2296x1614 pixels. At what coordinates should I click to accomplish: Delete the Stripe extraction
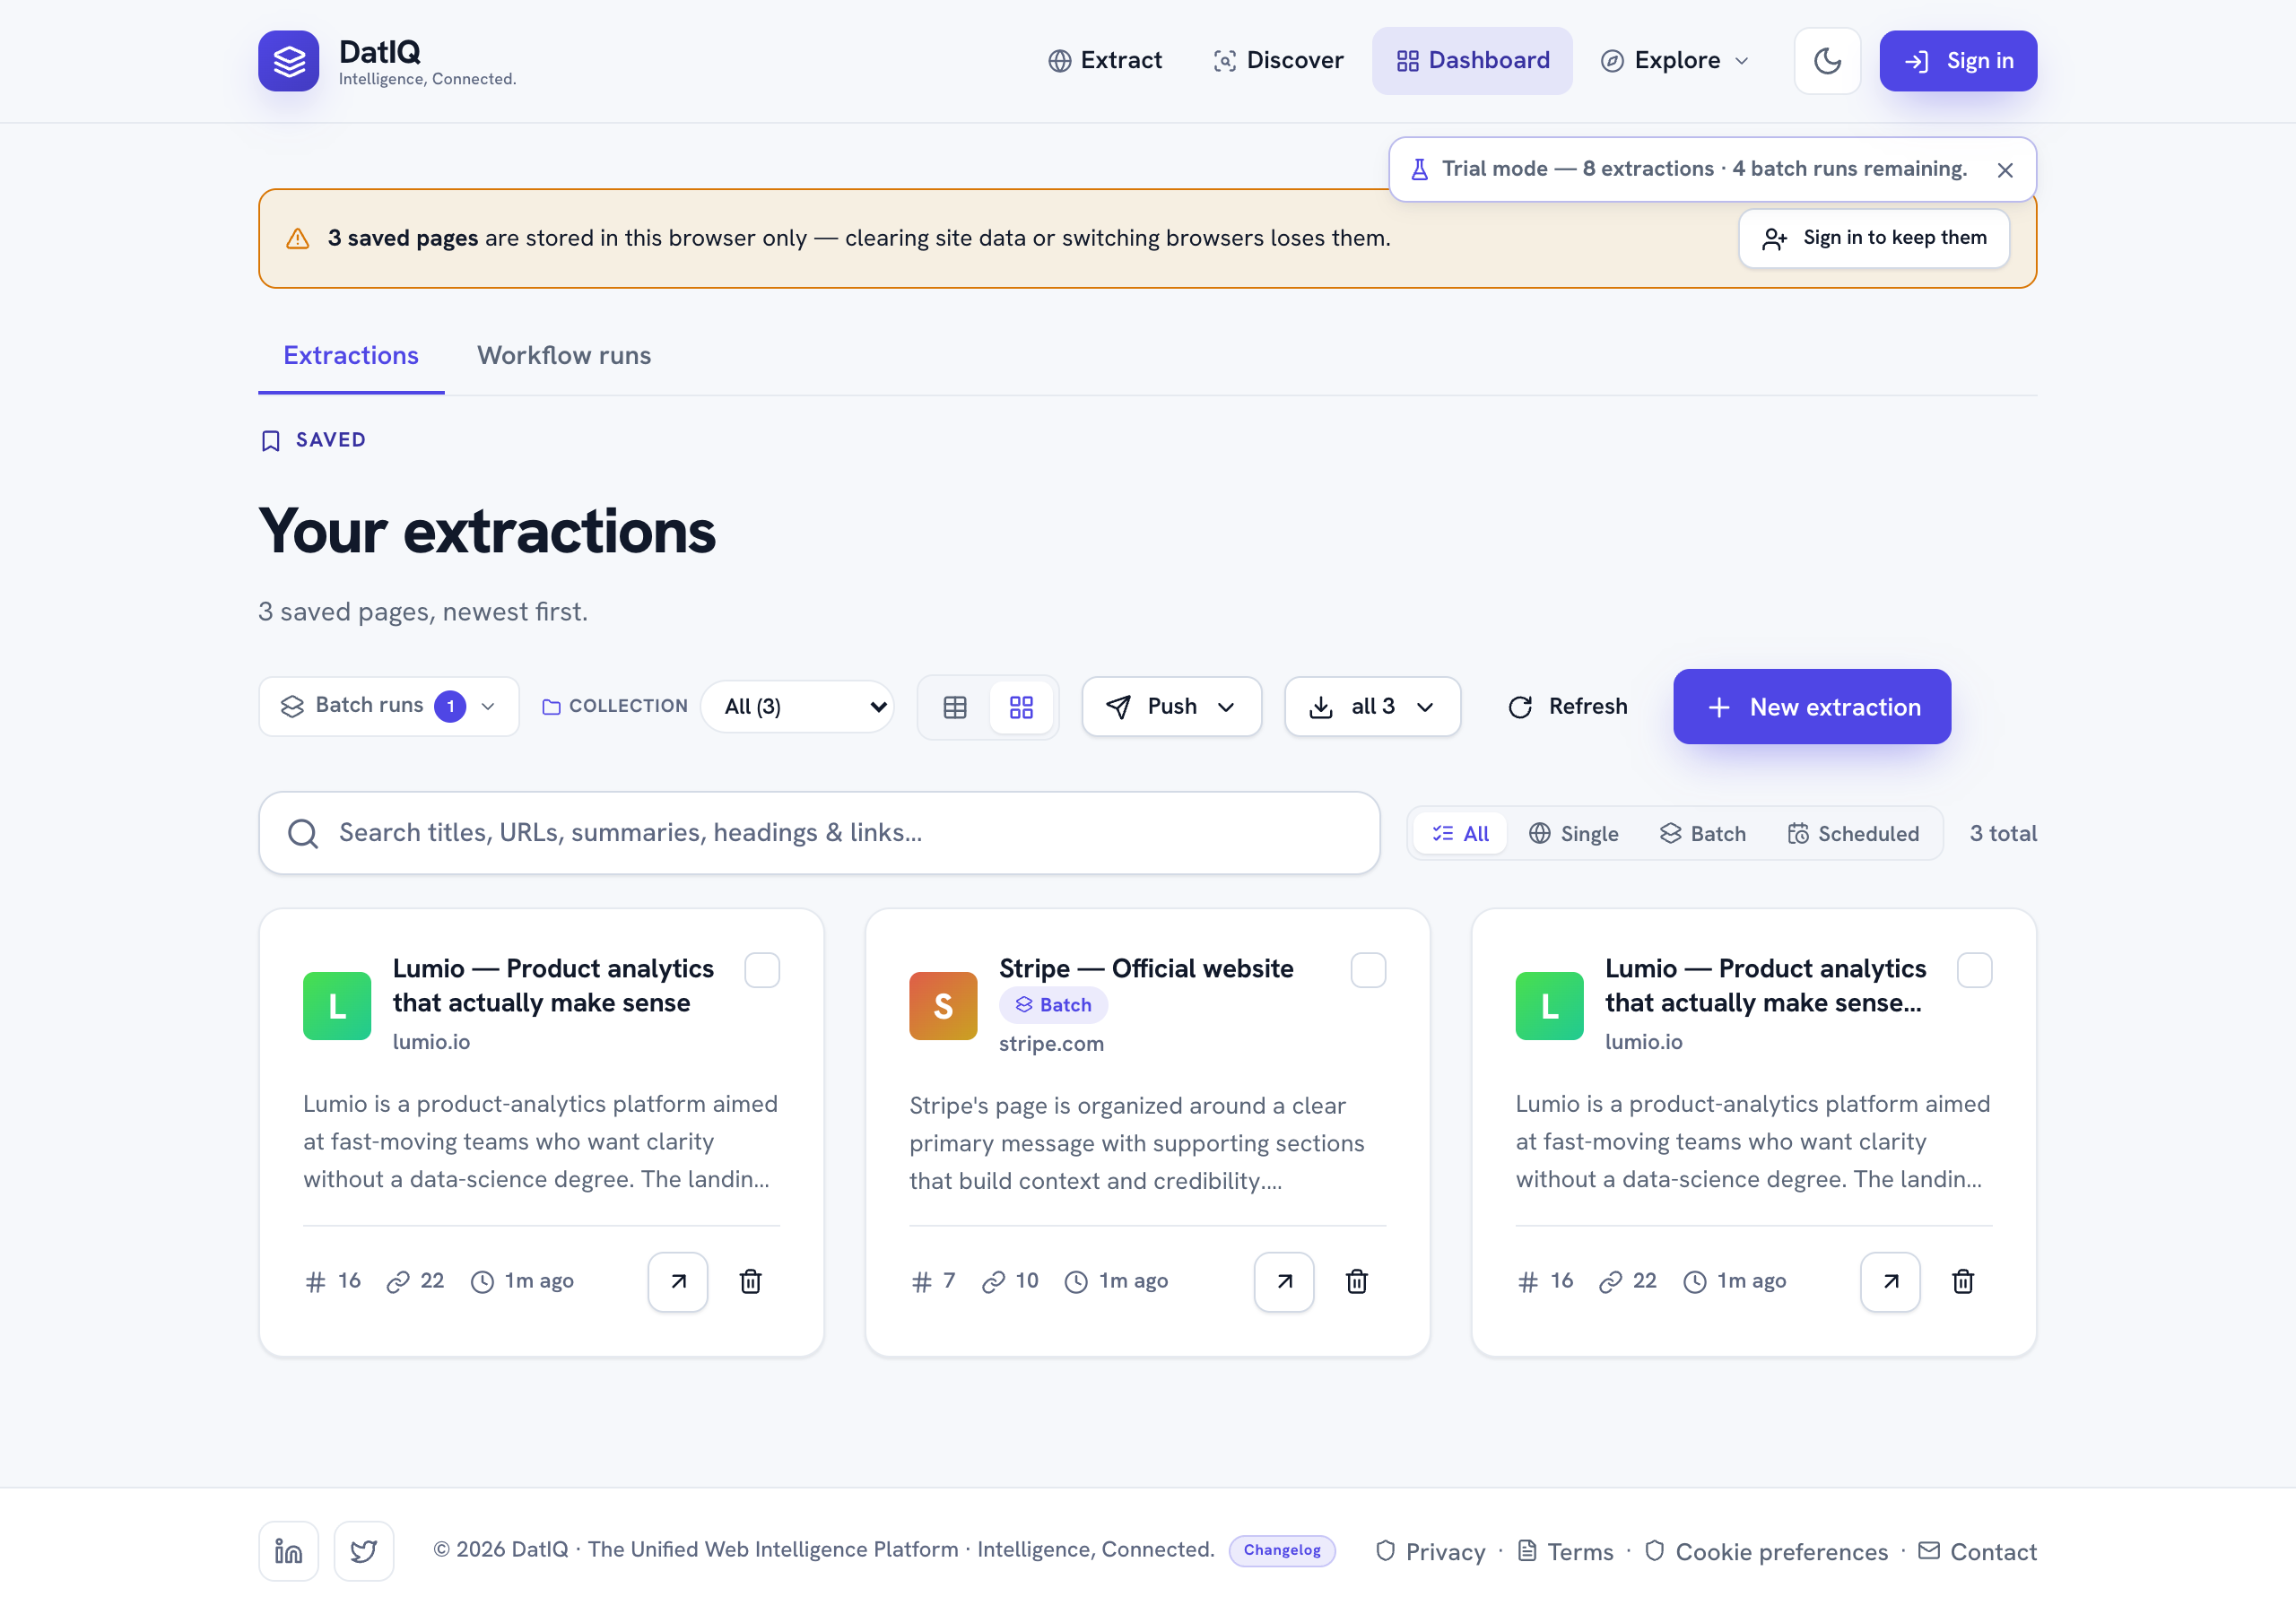(x=1357, y=1281)
